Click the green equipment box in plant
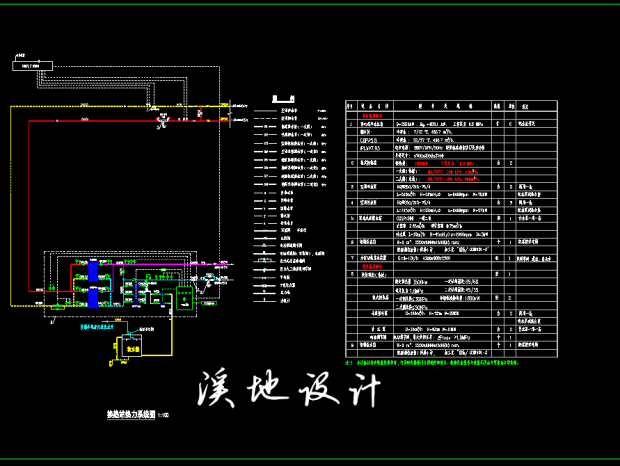The width and height of the screenshot is (620, 466). tap(184, 295)
